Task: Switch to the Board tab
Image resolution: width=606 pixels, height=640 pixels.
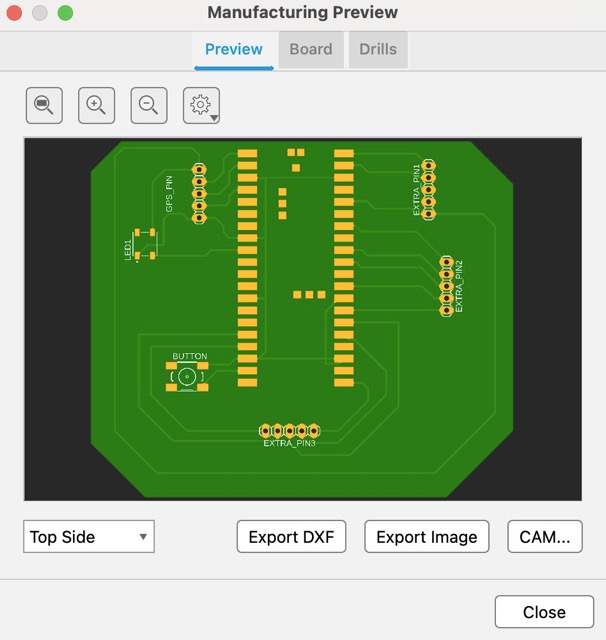Action: [310, 49]
